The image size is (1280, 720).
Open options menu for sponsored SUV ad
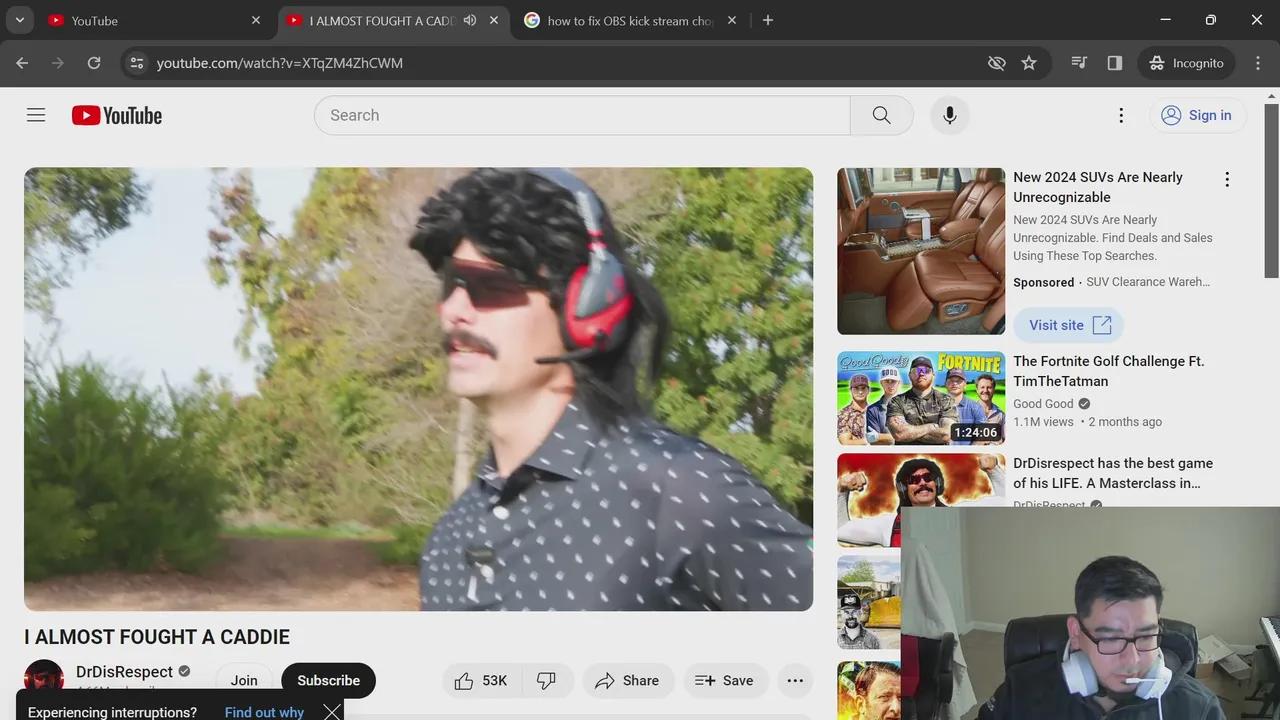coord(1227,180)
